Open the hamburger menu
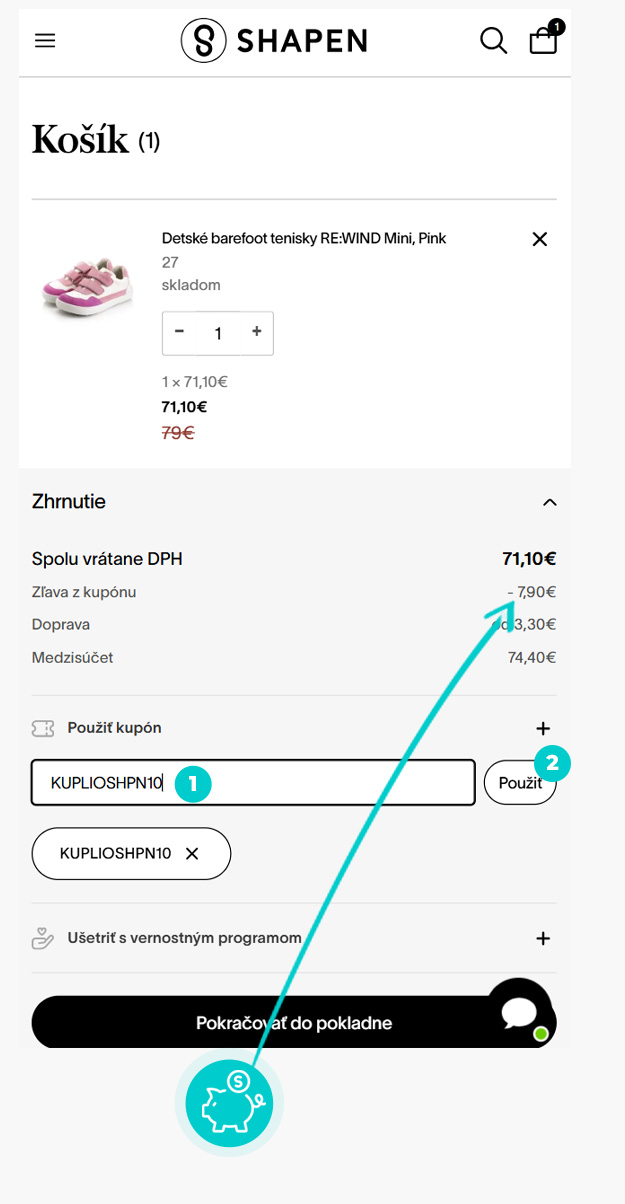Screen dimensions: 625x1204 tap(45, 41)
